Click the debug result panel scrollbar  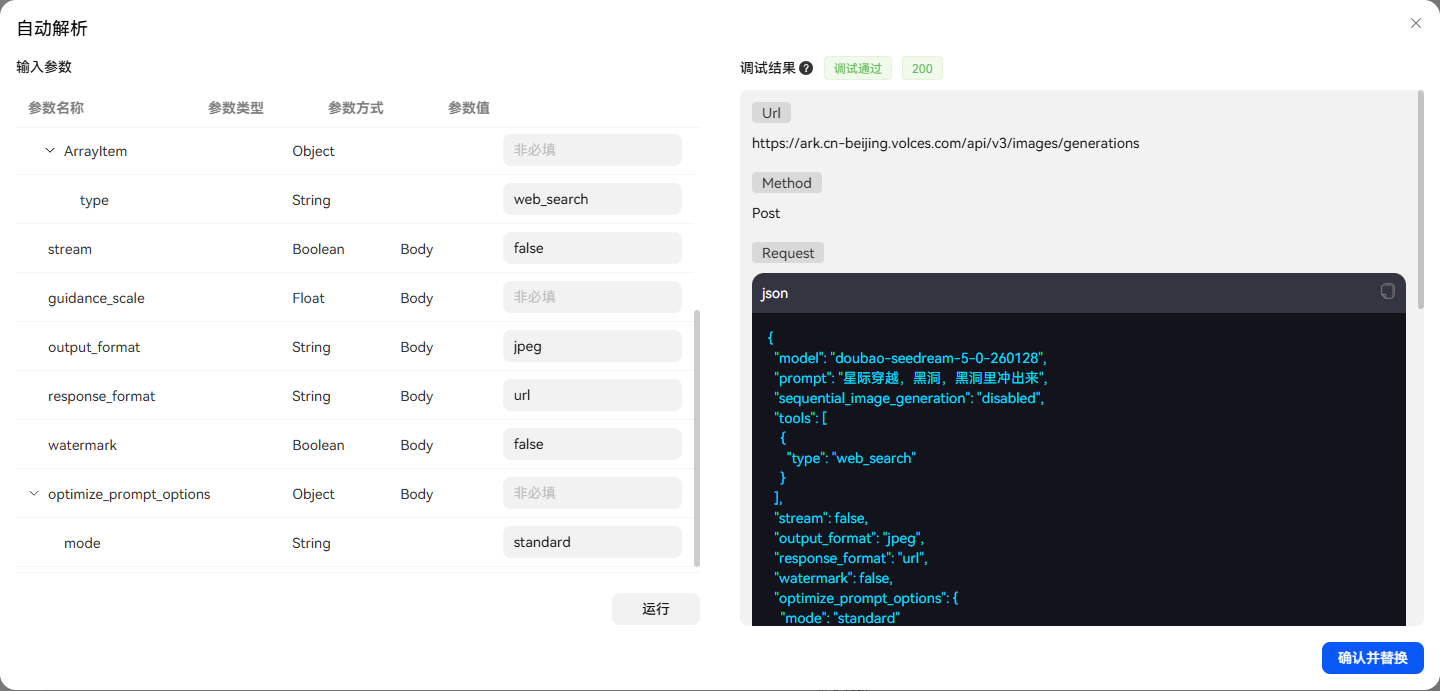pos(1421,200)
